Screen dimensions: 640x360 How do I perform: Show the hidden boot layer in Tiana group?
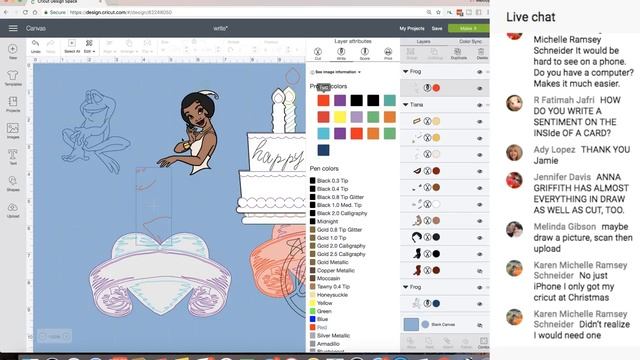tap(480, 271)
